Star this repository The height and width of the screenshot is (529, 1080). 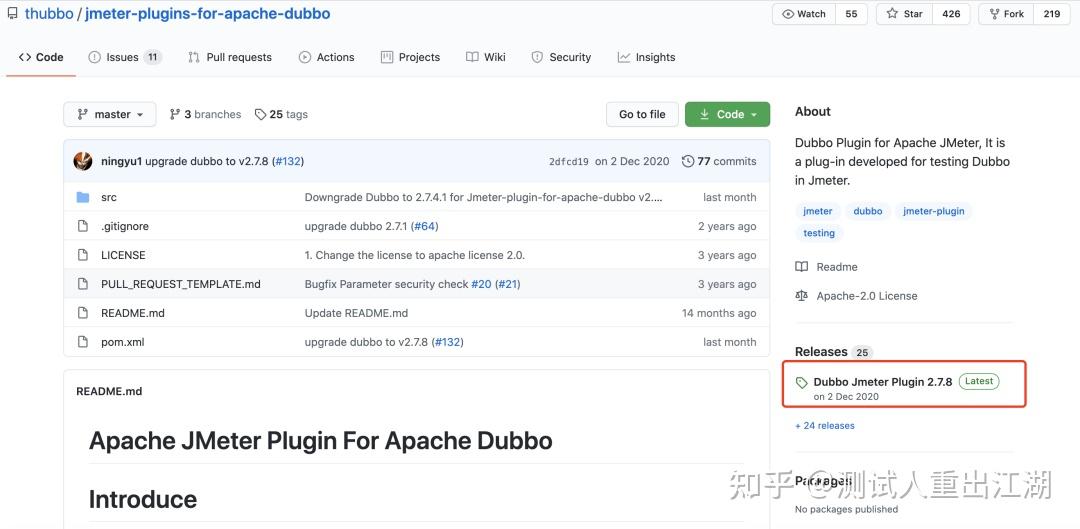(x=904, y=14)
